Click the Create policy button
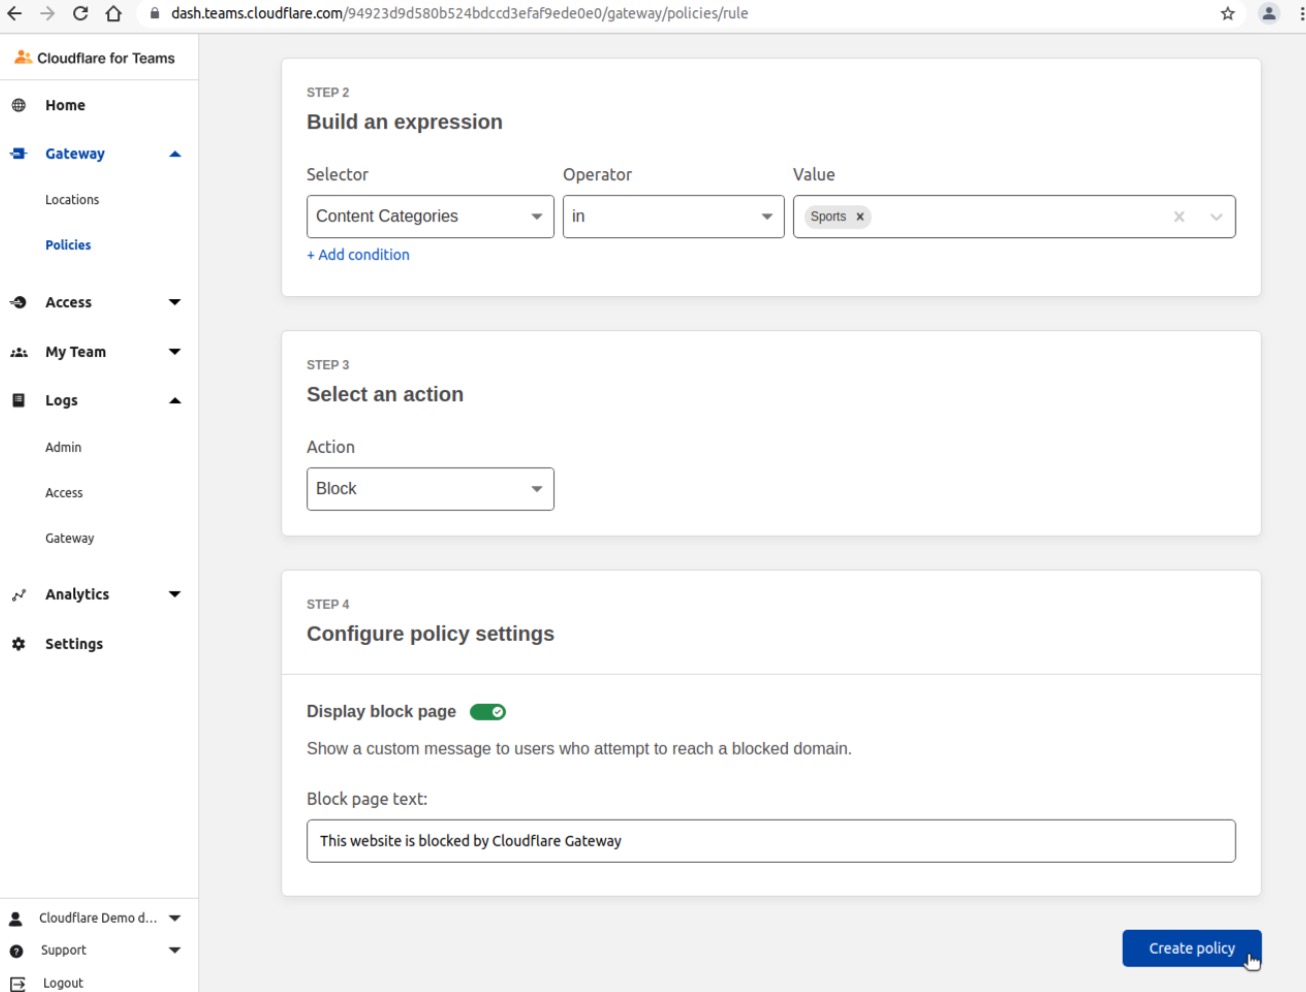 point(1192,948)
